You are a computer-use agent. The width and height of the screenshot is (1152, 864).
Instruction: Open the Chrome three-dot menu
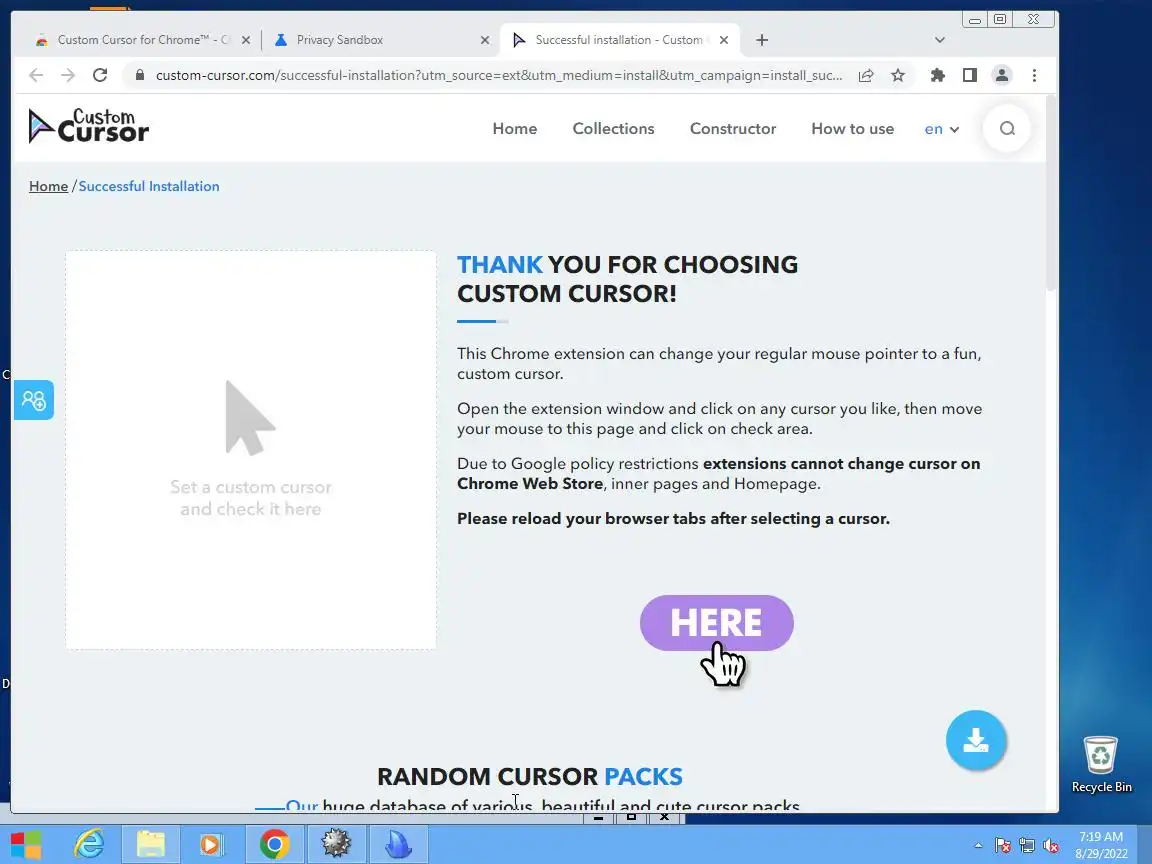[1034, 75]
